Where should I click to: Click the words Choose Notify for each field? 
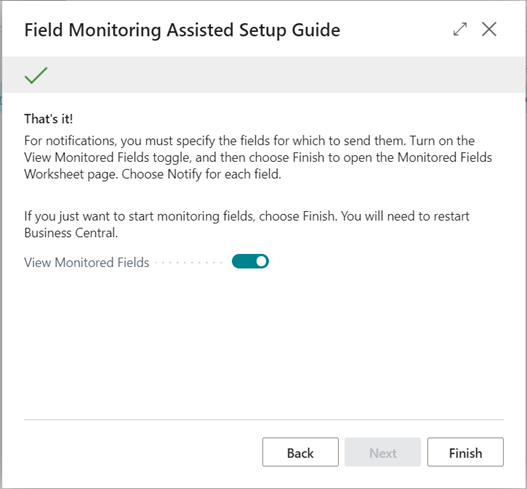[201, 174]
